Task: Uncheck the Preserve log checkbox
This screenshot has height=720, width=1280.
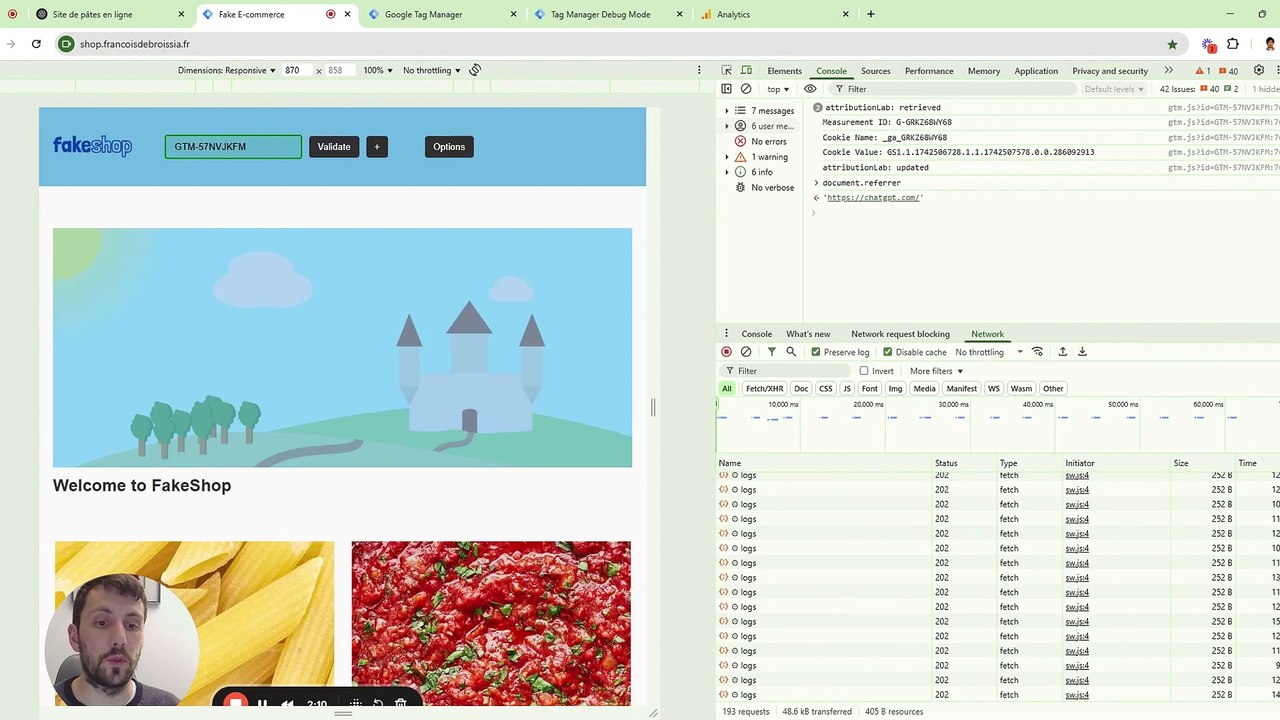Action: click(816, 352)
